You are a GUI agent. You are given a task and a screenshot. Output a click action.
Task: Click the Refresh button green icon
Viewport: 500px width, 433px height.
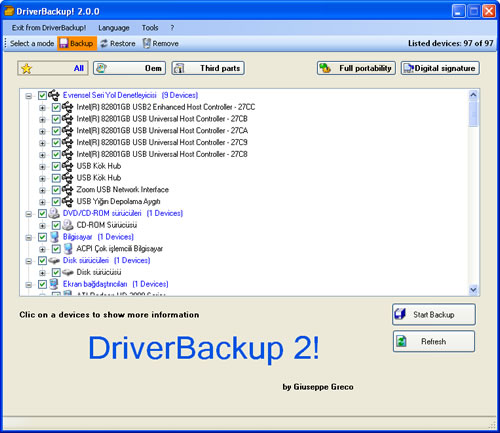(401, 341)
